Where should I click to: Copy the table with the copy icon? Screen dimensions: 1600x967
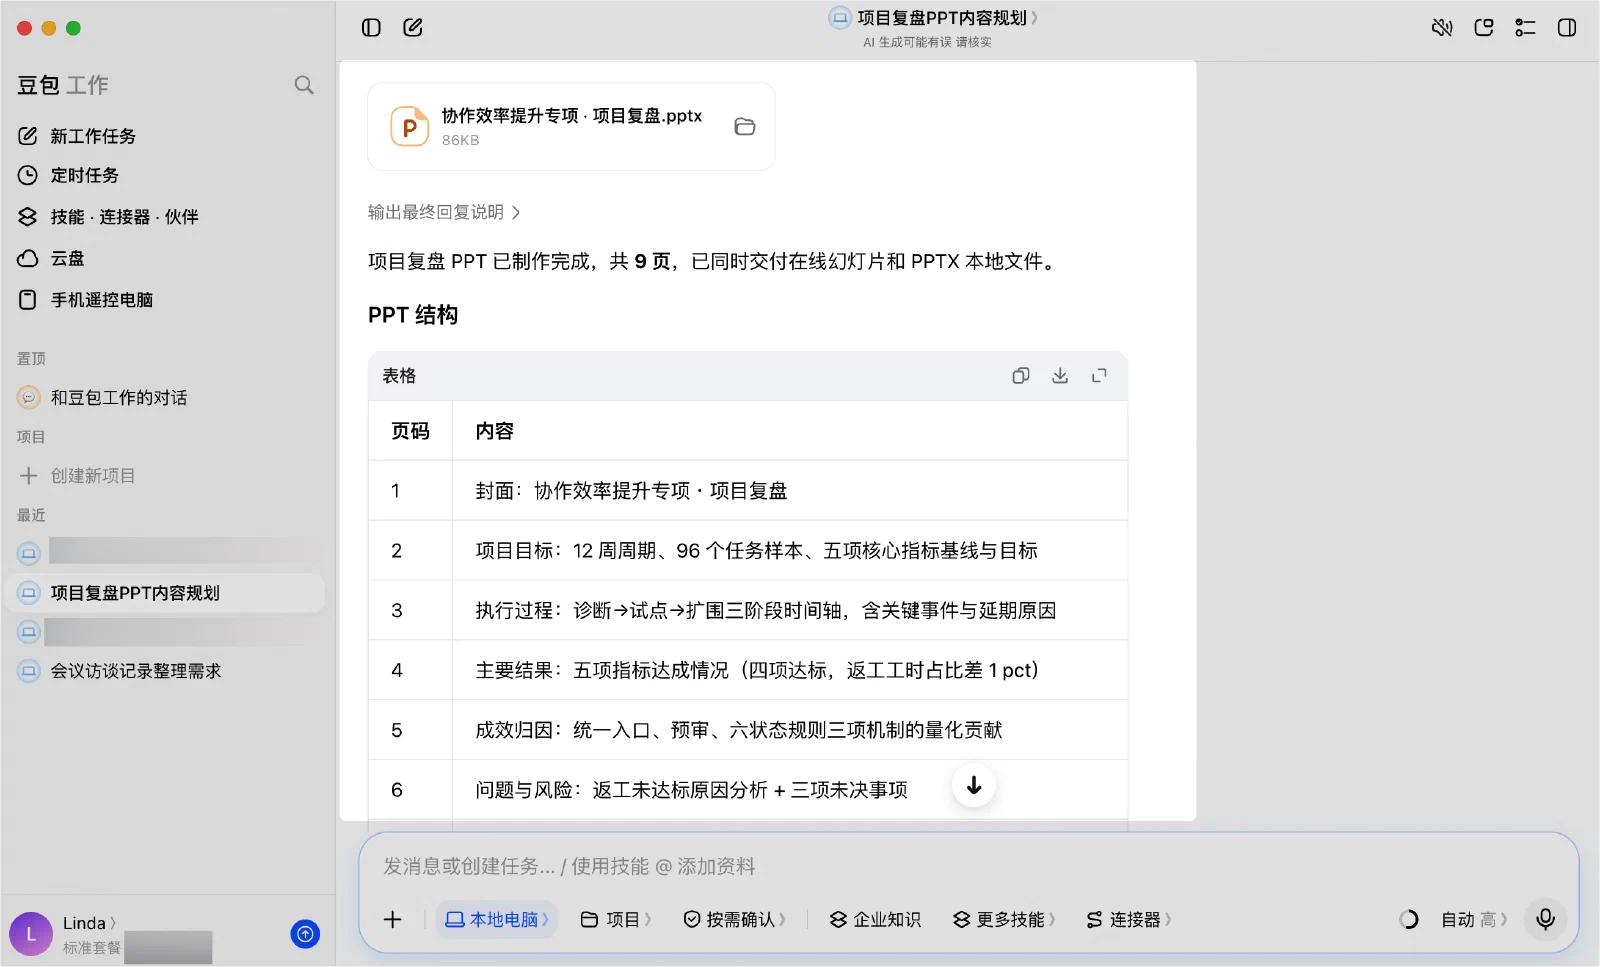1021,376
